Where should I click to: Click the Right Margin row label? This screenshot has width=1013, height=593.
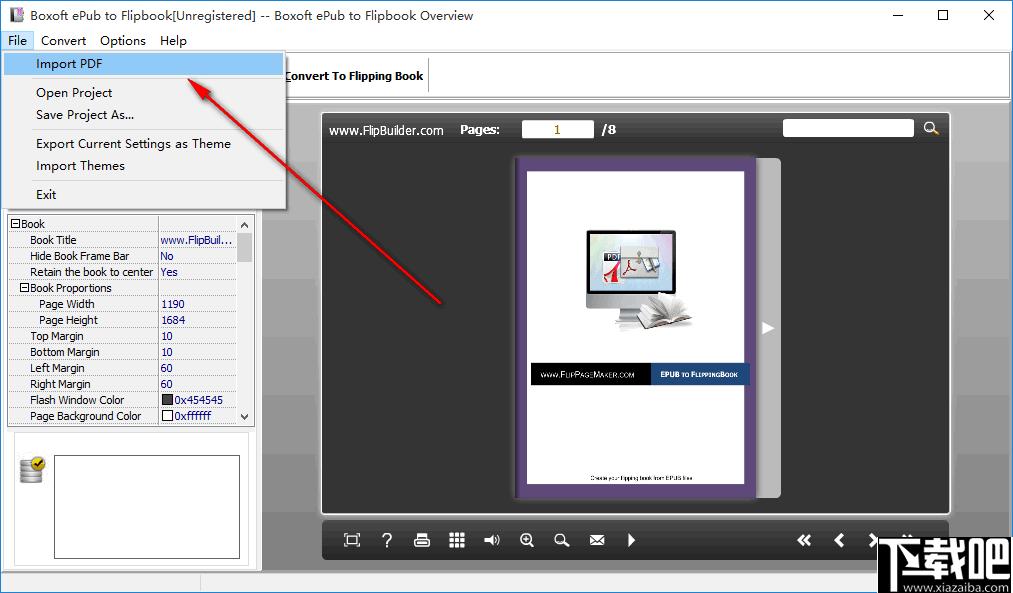point(61,384)
